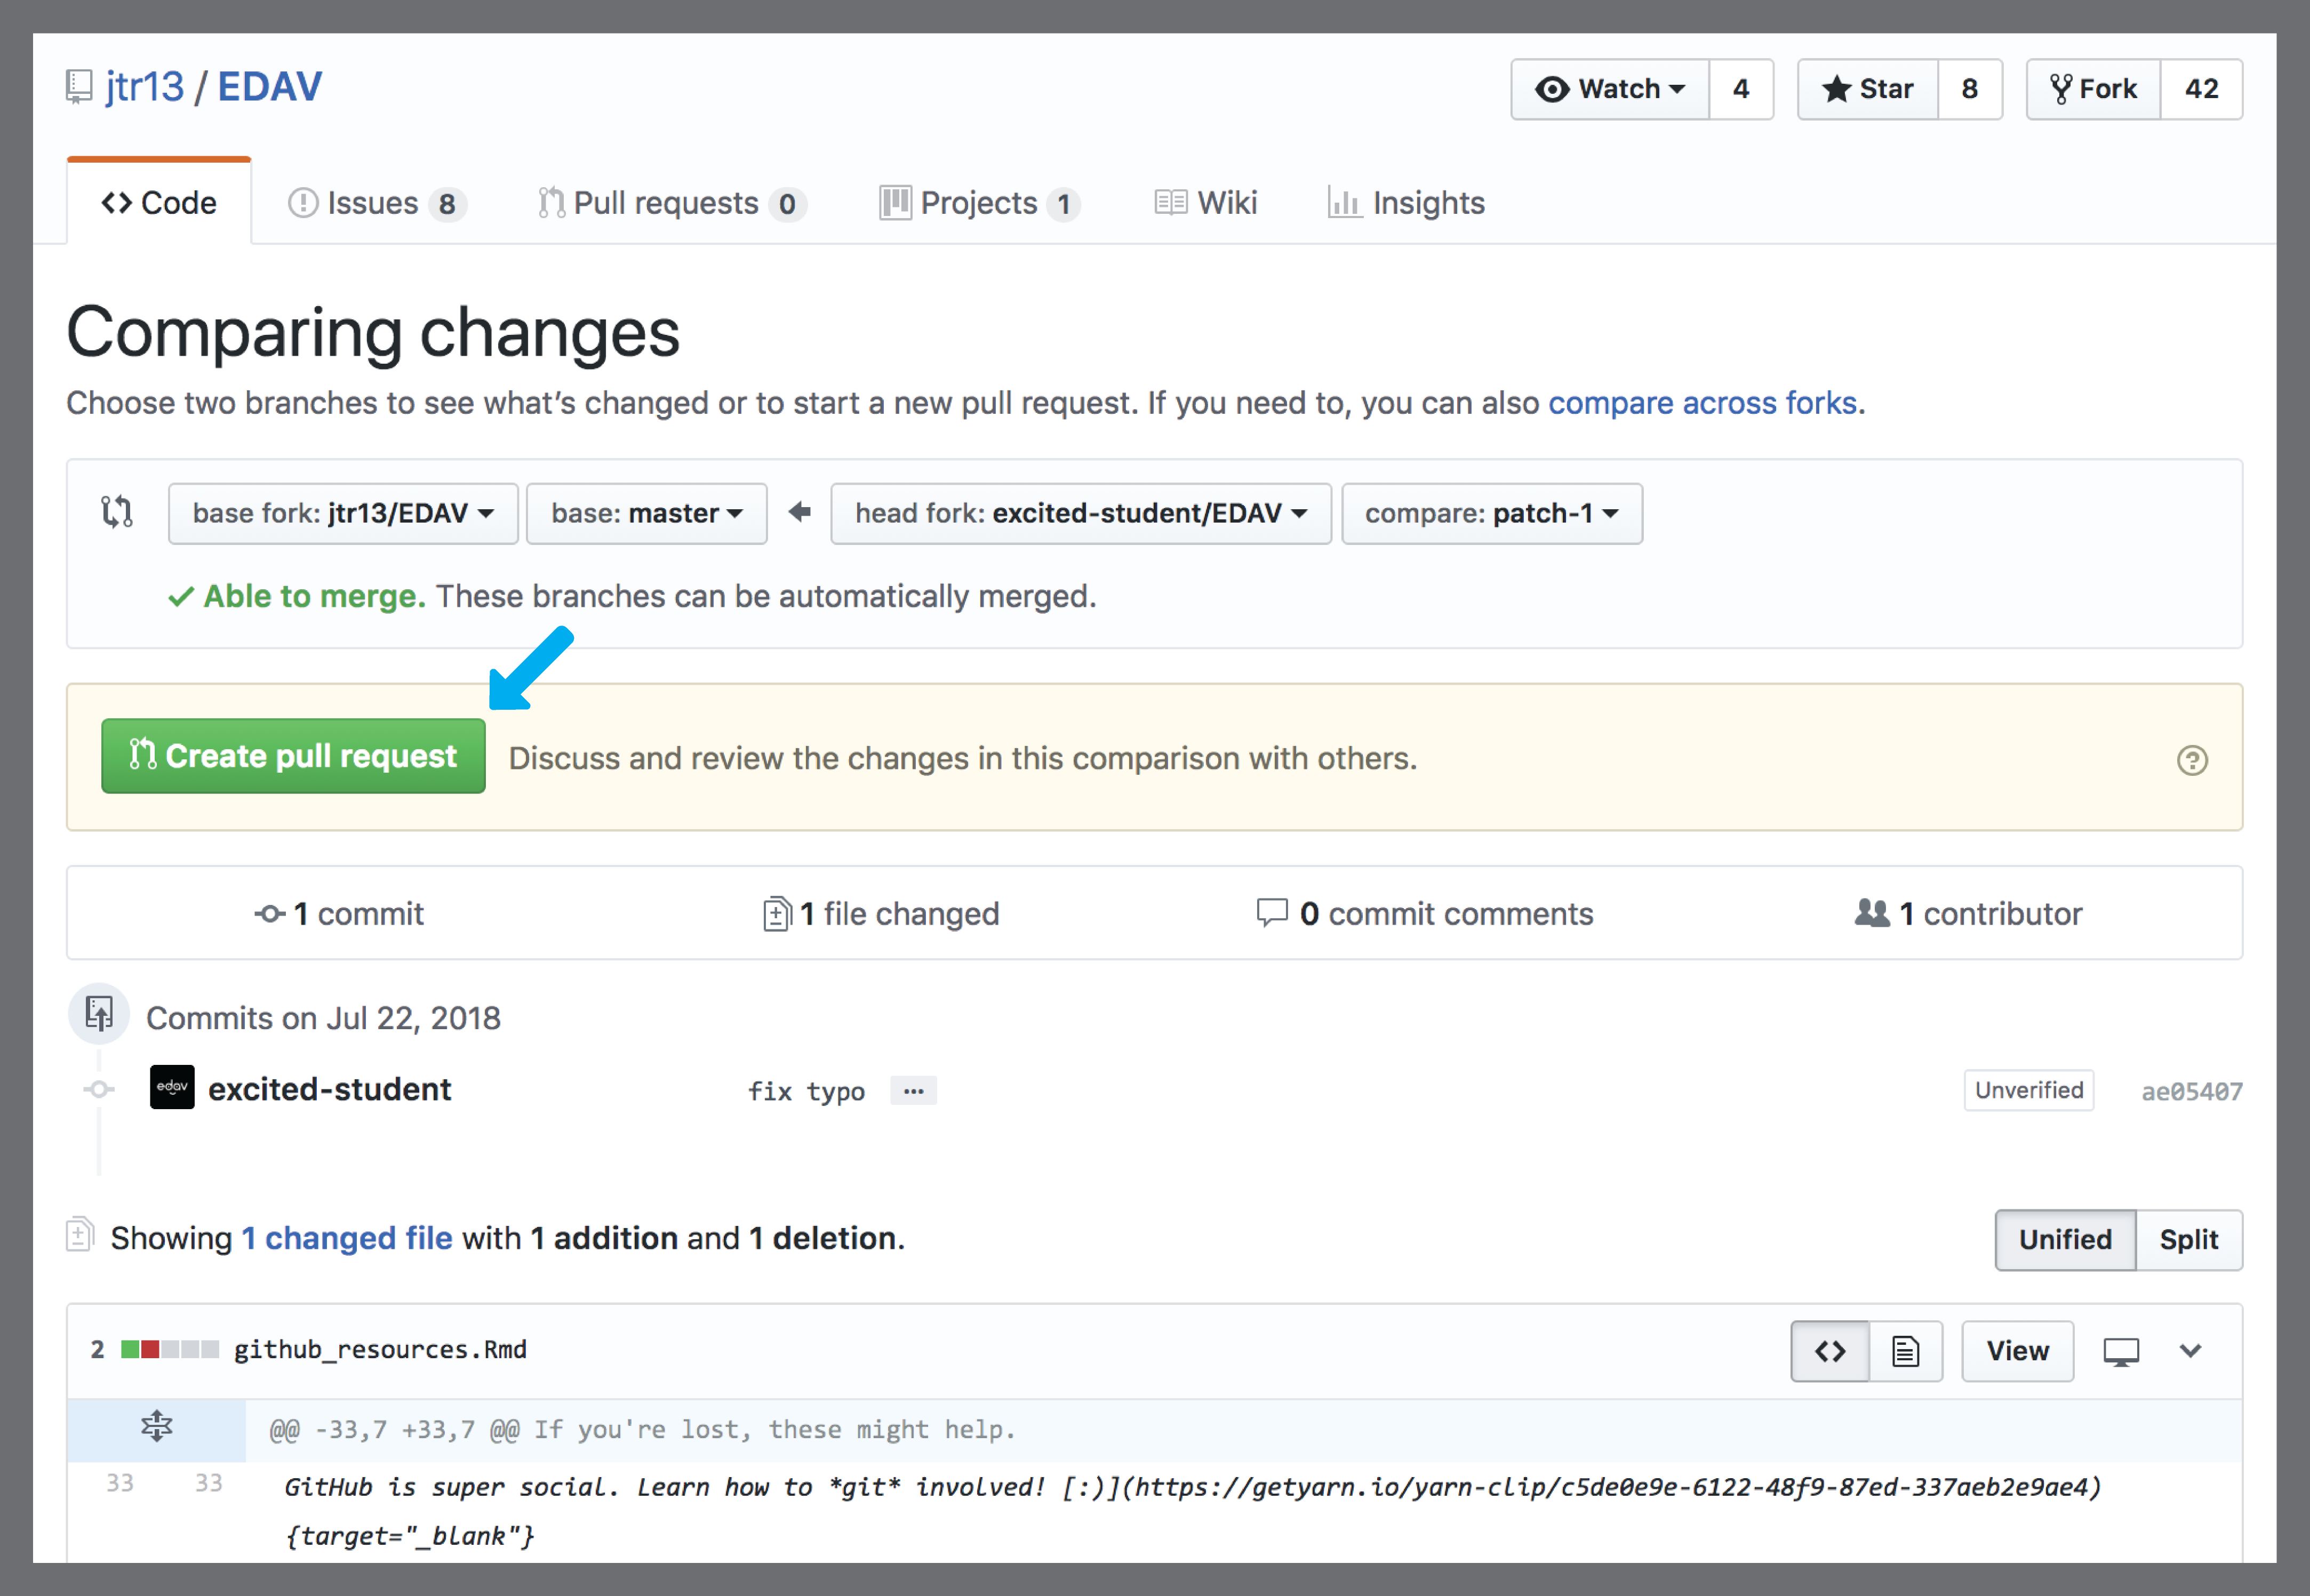Open the 1 commit section
Screen dimensions: 2310x1596
pos(339,914)
